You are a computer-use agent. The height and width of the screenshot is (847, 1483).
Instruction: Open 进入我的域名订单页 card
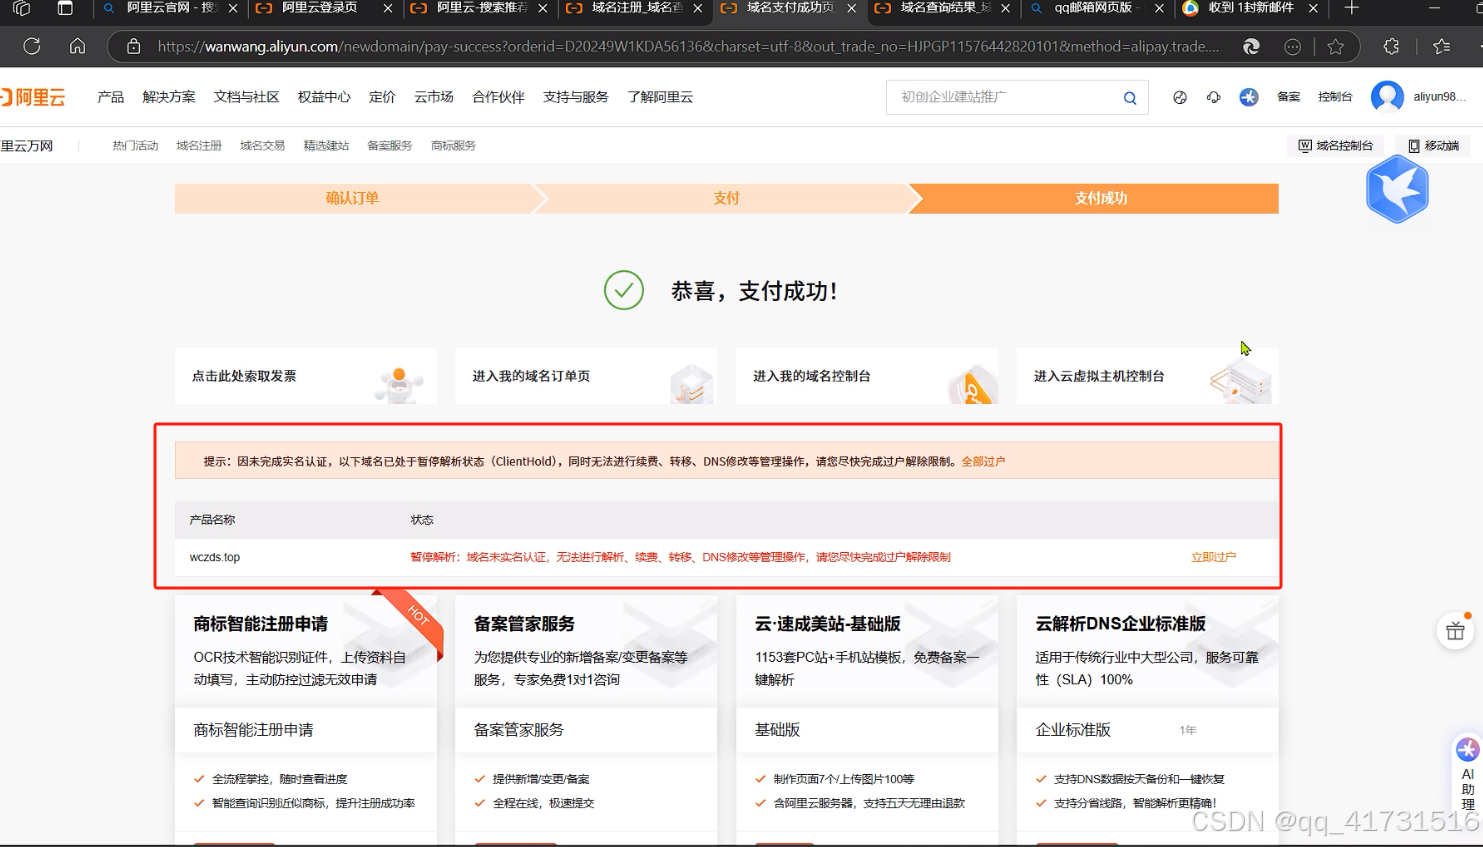tap(586, 376)
